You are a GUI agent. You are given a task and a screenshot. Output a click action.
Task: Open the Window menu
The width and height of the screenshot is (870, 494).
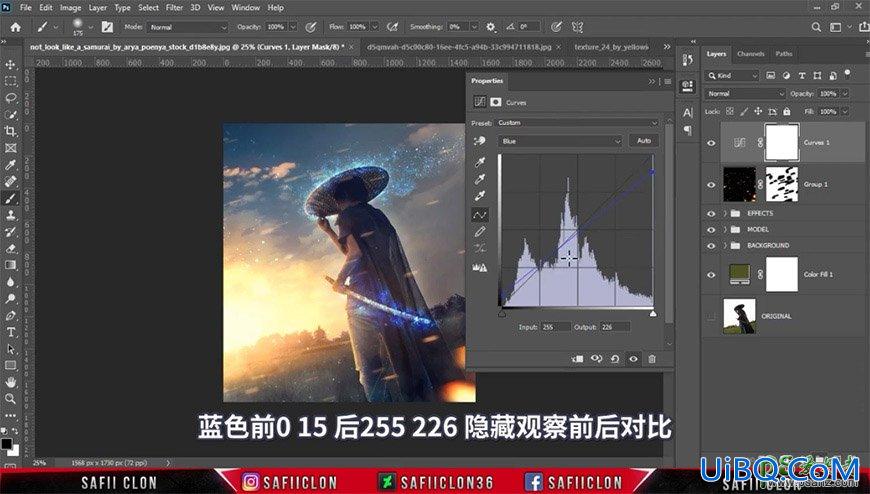[x=245, y=8]
